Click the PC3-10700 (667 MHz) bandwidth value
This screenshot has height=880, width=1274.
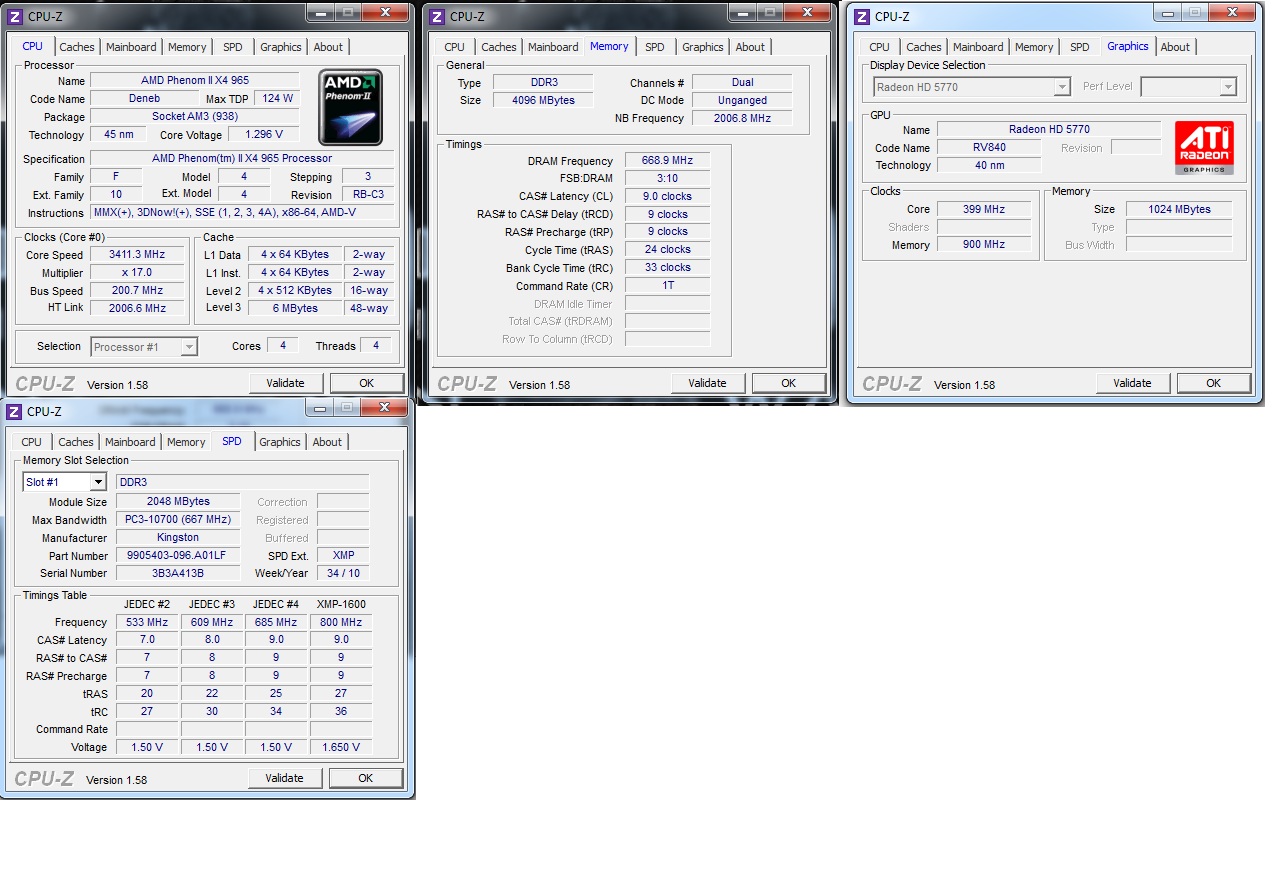[178, 519]
